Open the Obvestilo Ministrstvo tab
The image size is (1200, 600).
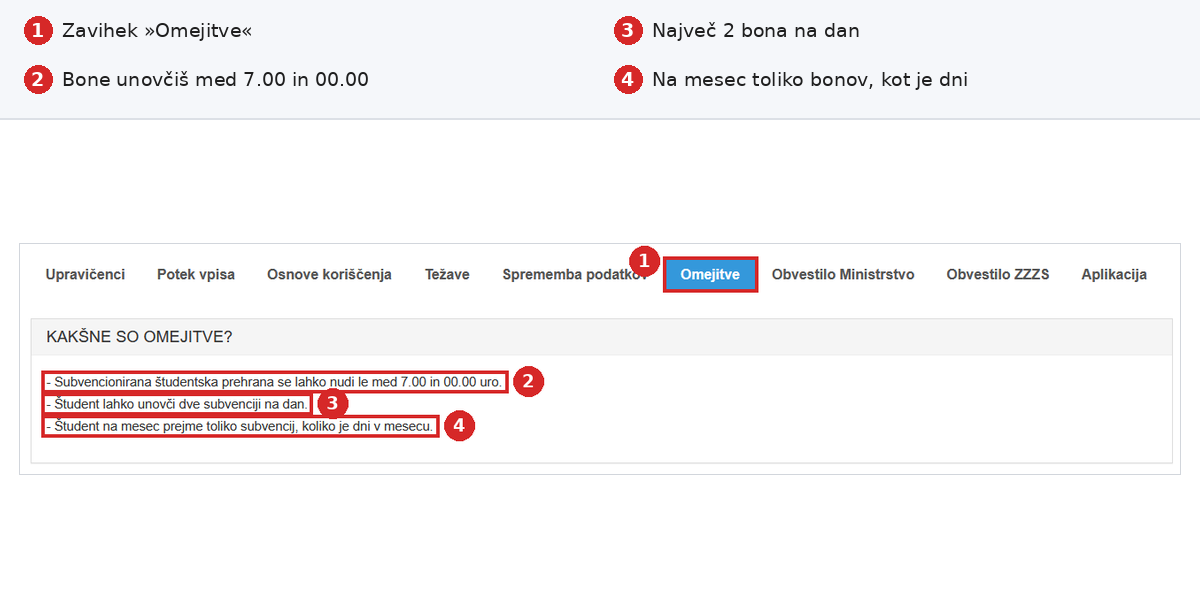coord(843,274)
